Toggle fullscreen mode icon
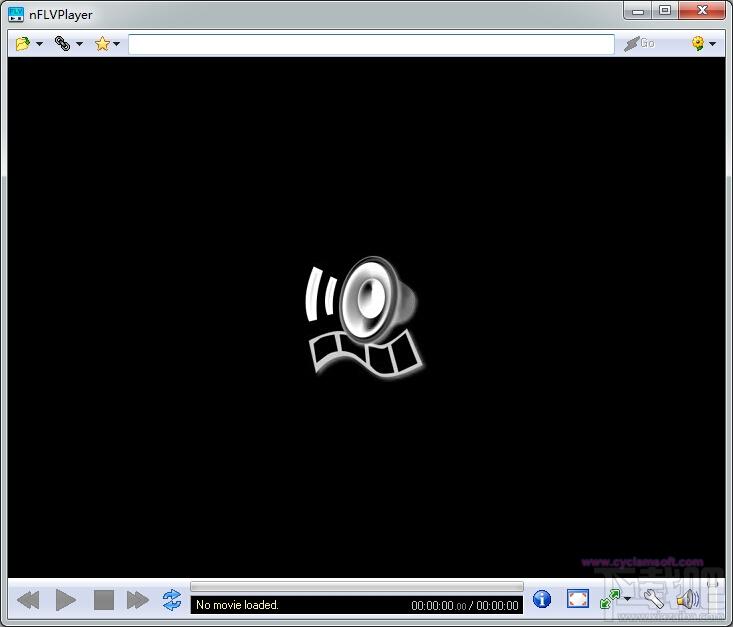Screen dimensions: 733x627 [x=578, y=599]
